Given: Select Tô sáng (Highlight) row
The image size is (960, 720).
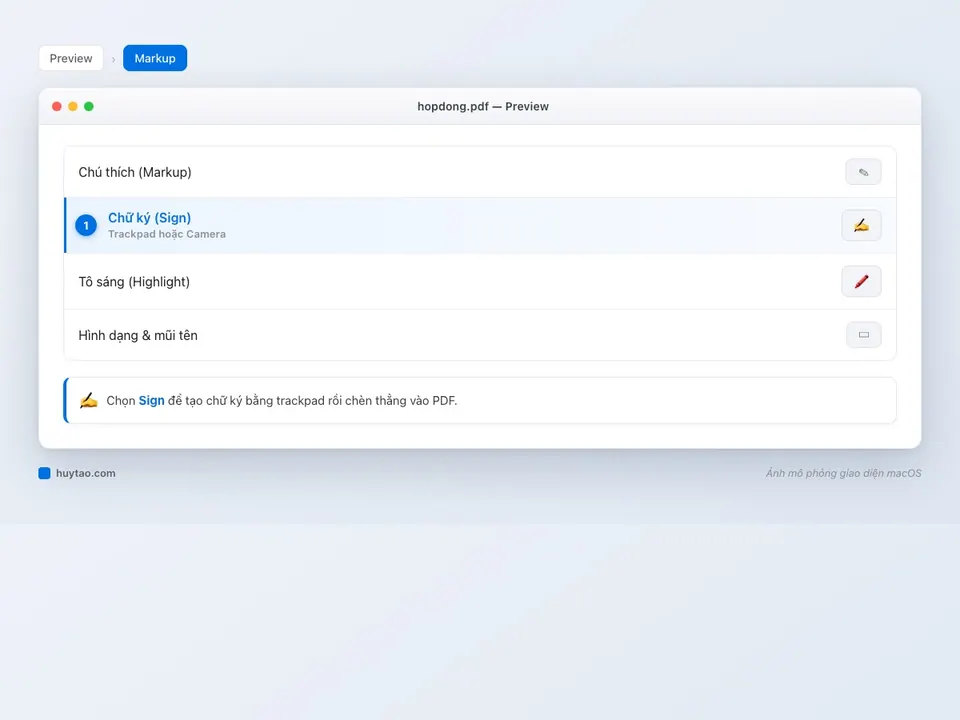Looking at the screenshot, I should coord(480,282).
